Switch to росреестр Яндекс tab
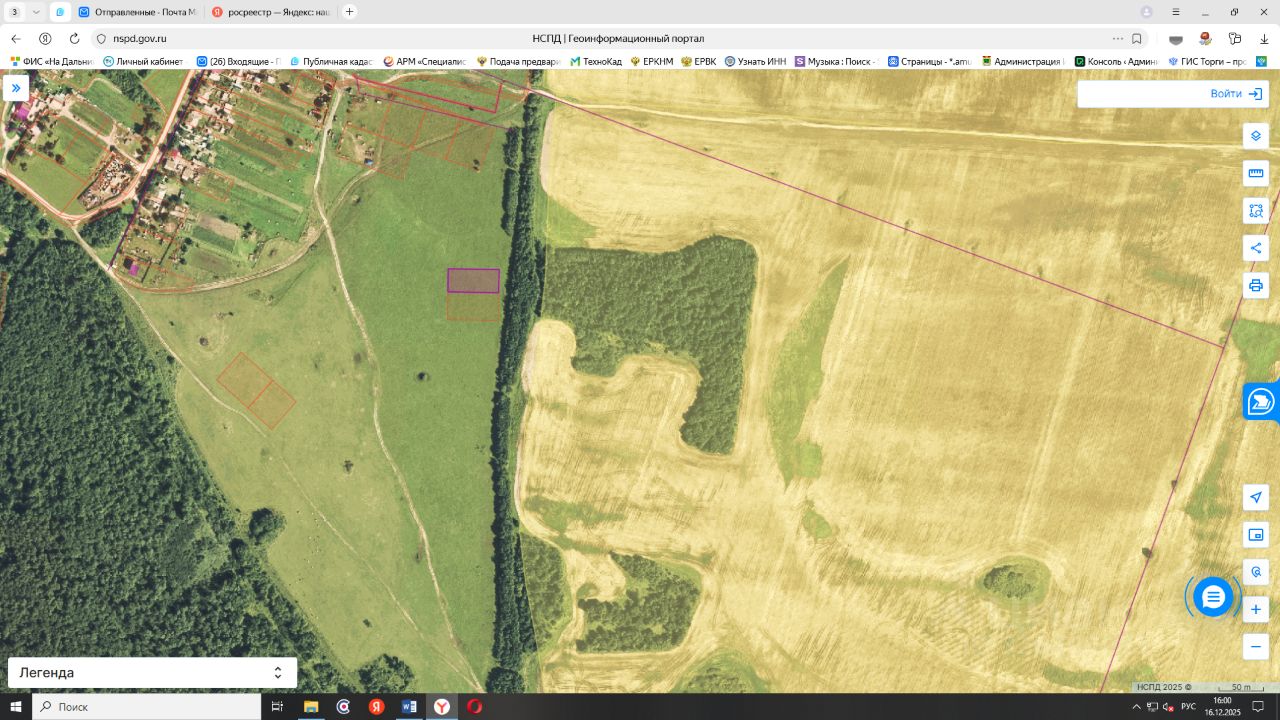The width and height of the screenshot is (1280, 720). [272, 12]
